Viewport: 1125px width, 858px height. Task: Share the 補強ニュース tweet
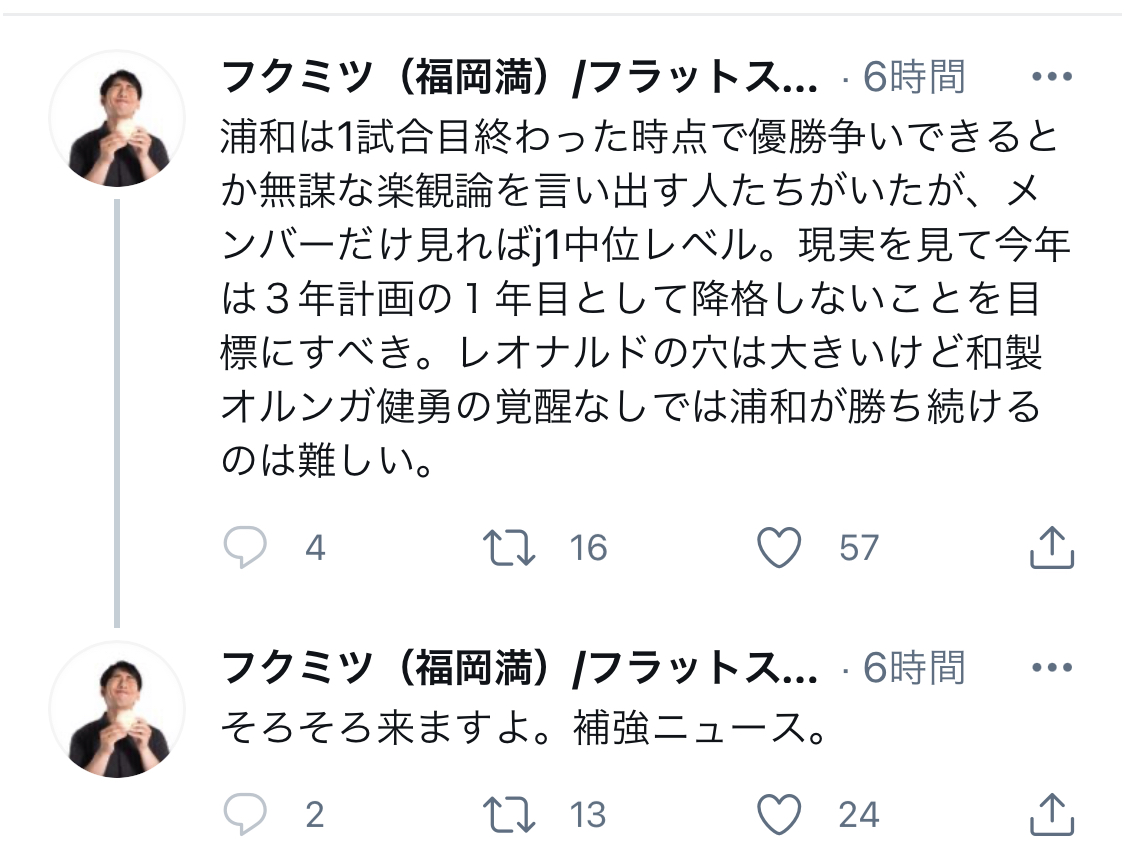point(1052,814)
